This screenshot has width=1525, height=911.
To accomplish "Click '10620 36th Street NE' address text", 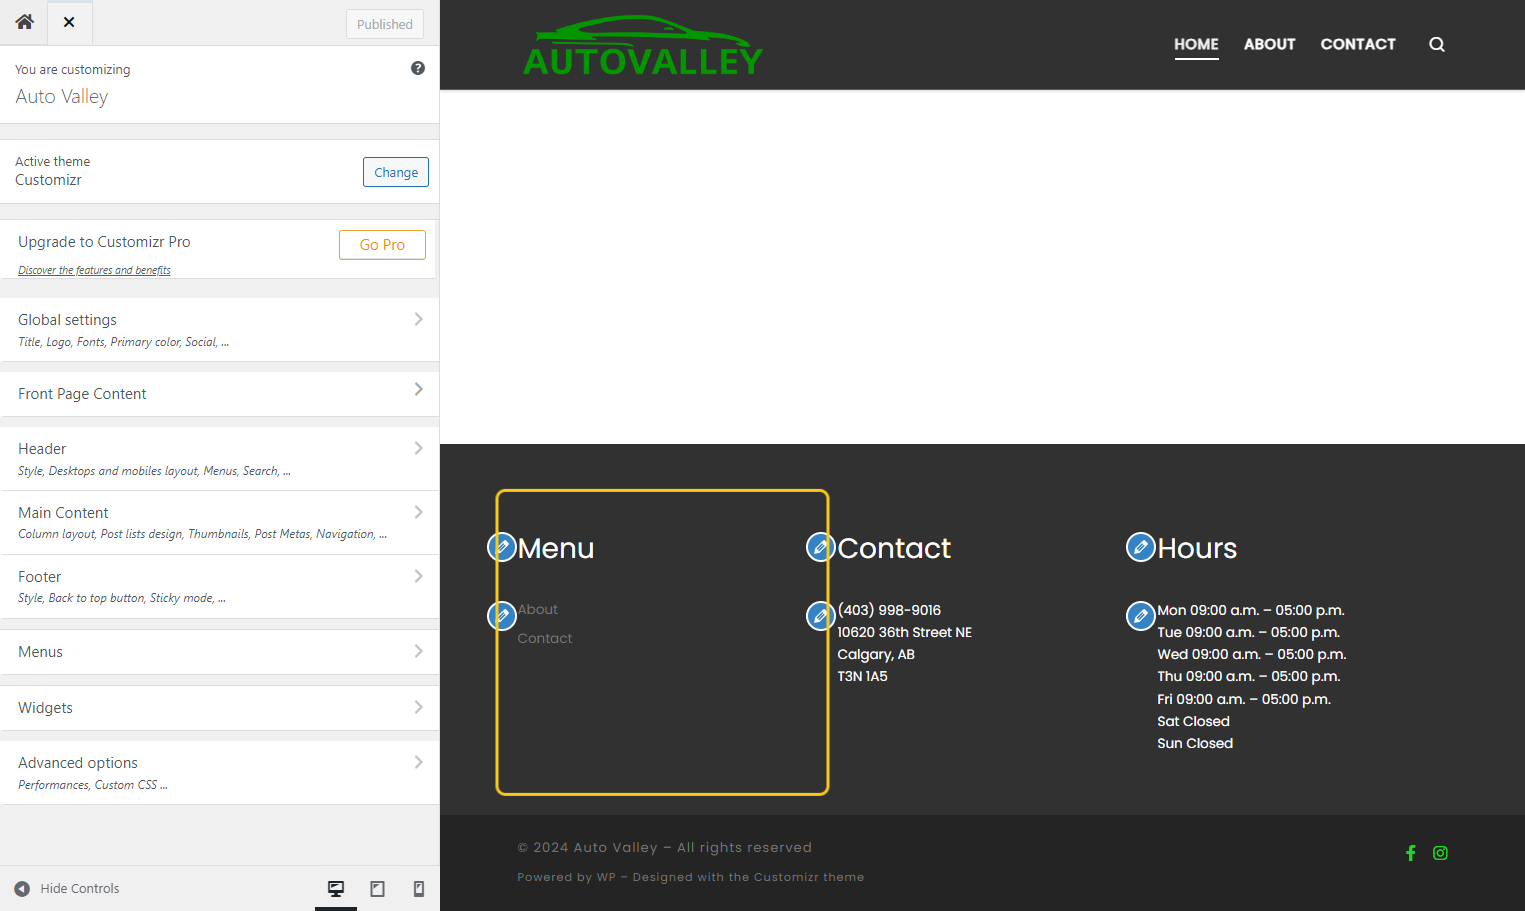I will [x=904, y=632].
